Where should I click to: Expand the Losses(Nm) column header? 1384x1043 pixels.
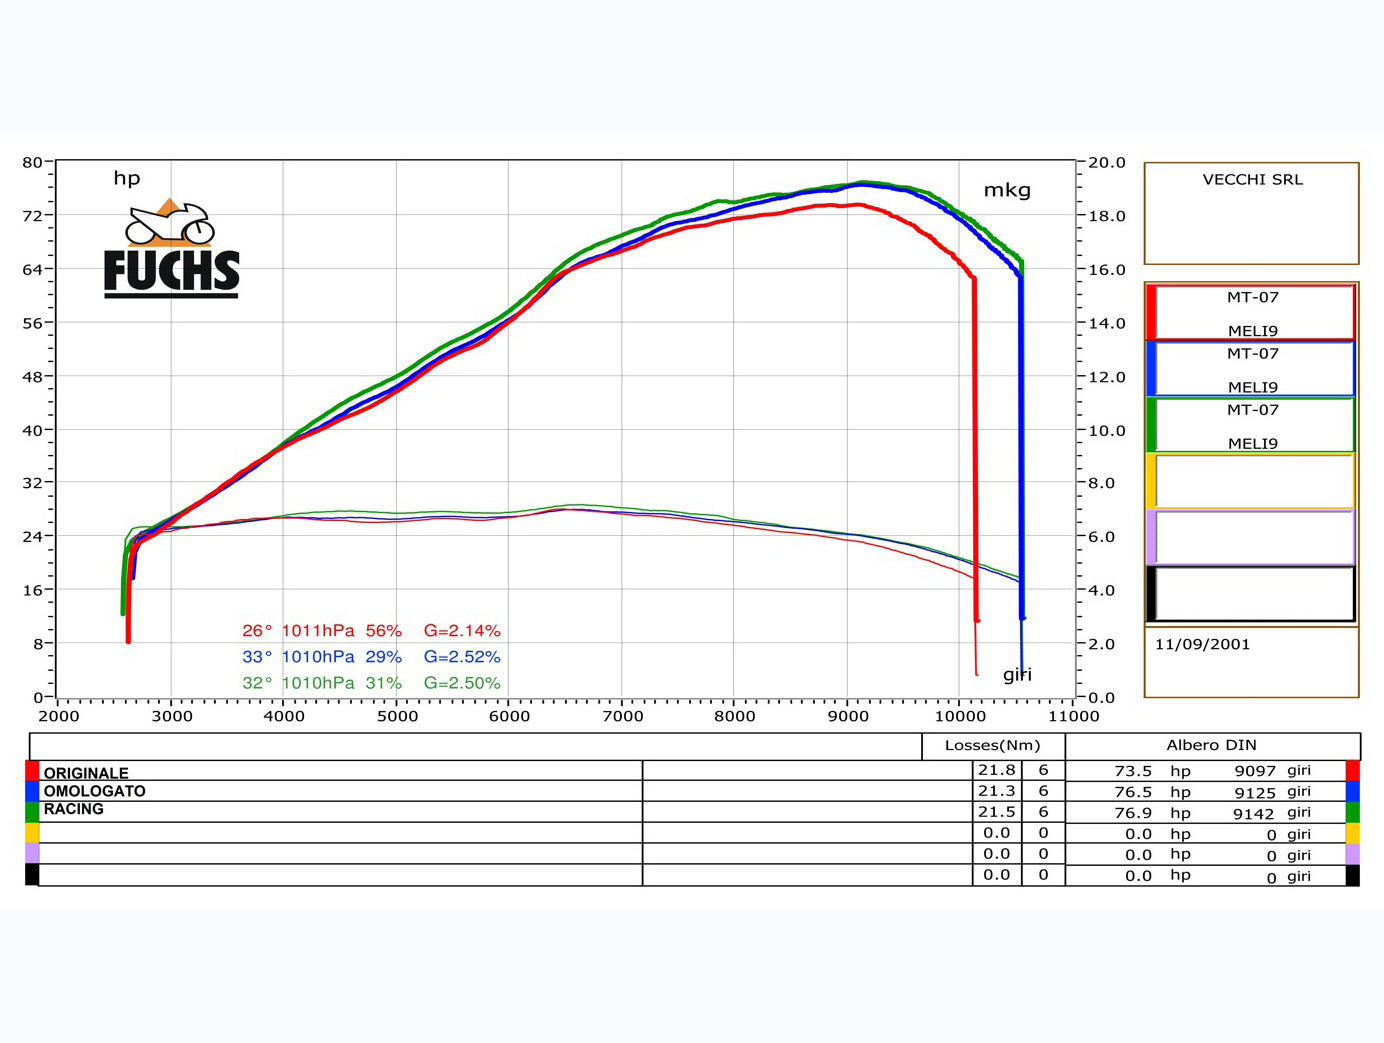click(991, 745)
